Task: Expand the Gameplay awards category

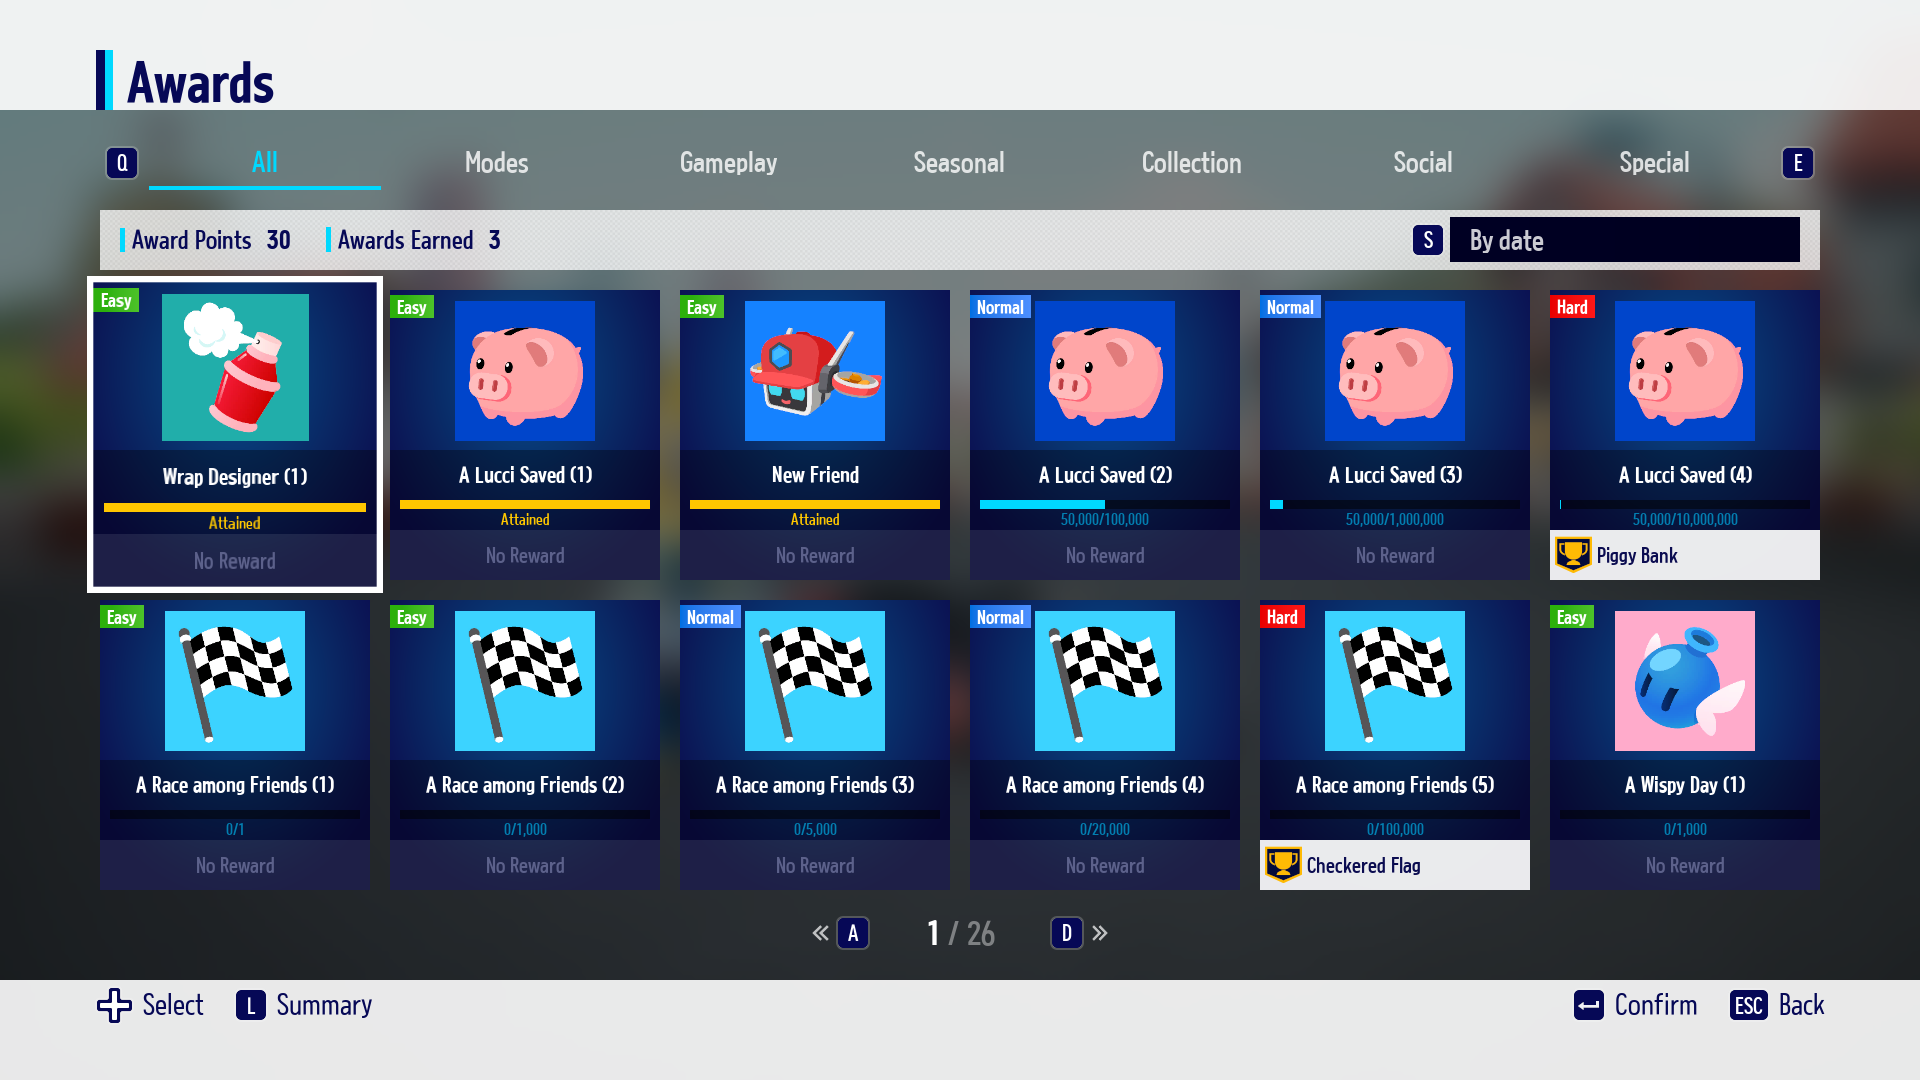Action: tap(728, 161)
